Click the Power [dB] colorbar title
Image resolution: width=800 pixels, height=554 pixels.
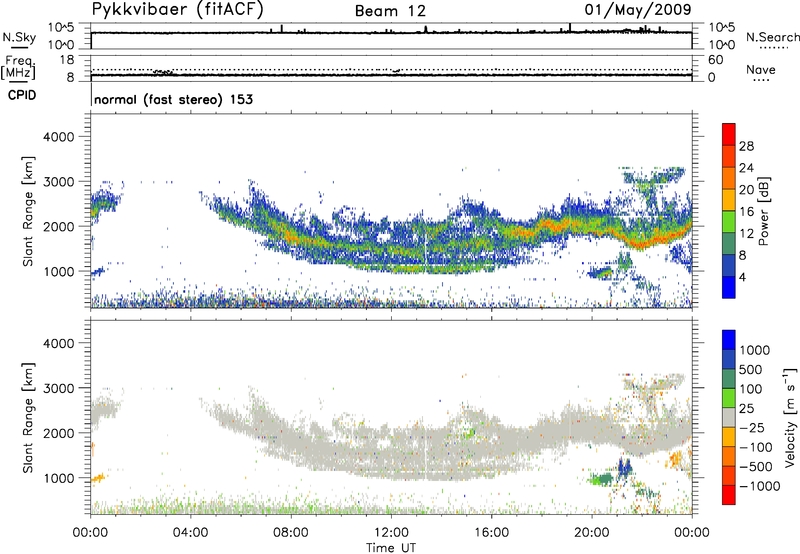click(x=764, y=211)
